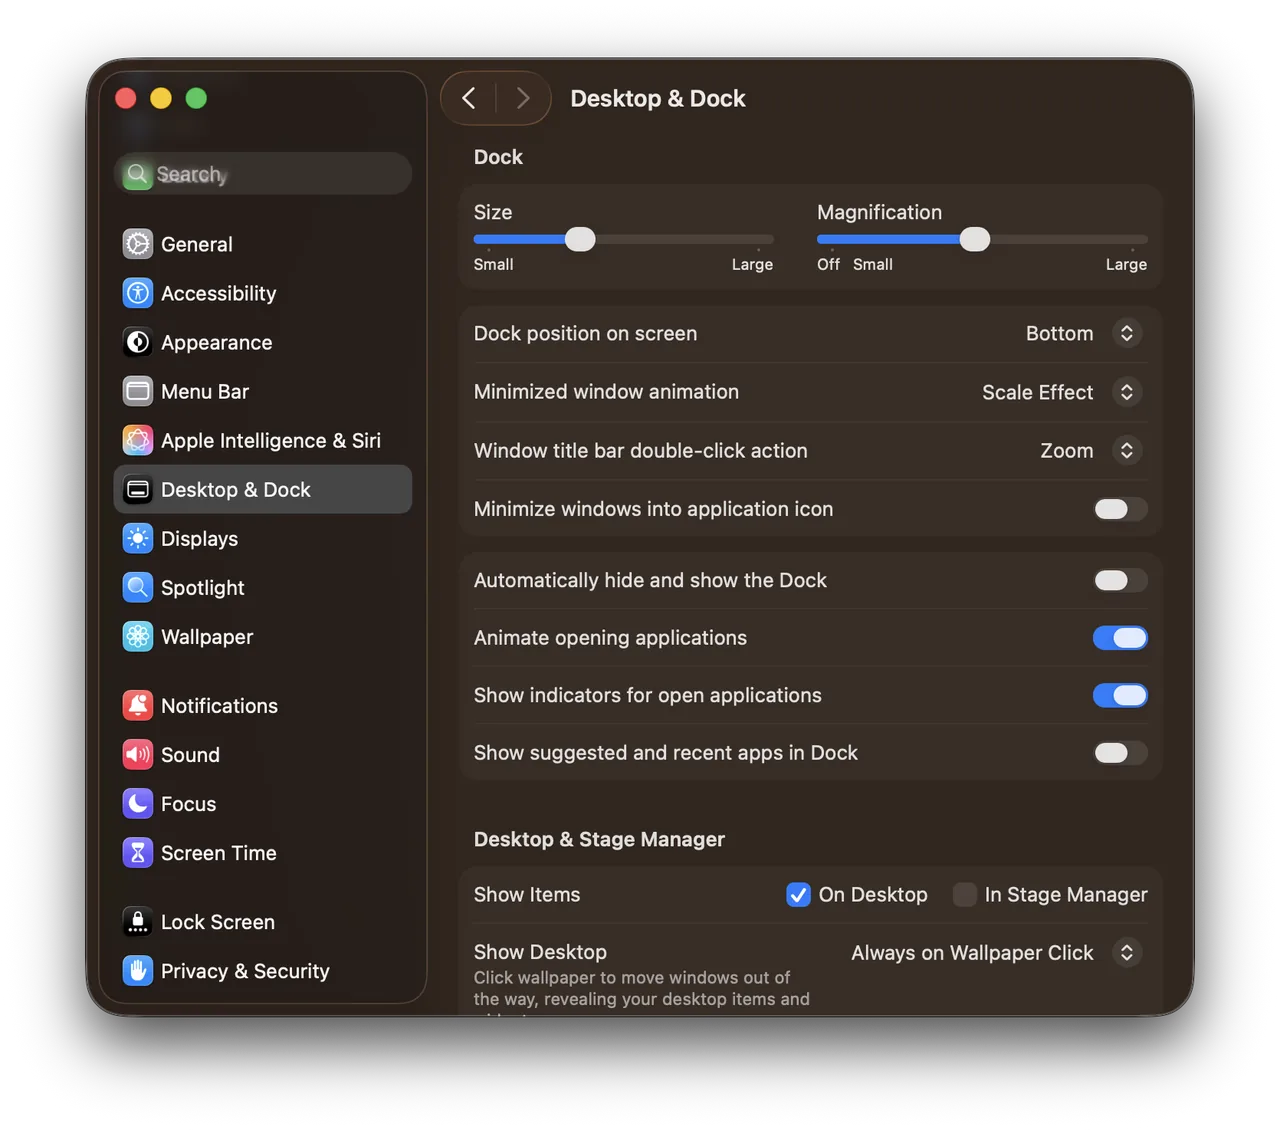
Task: Open the Sound settings label
Action: point(190,755)
